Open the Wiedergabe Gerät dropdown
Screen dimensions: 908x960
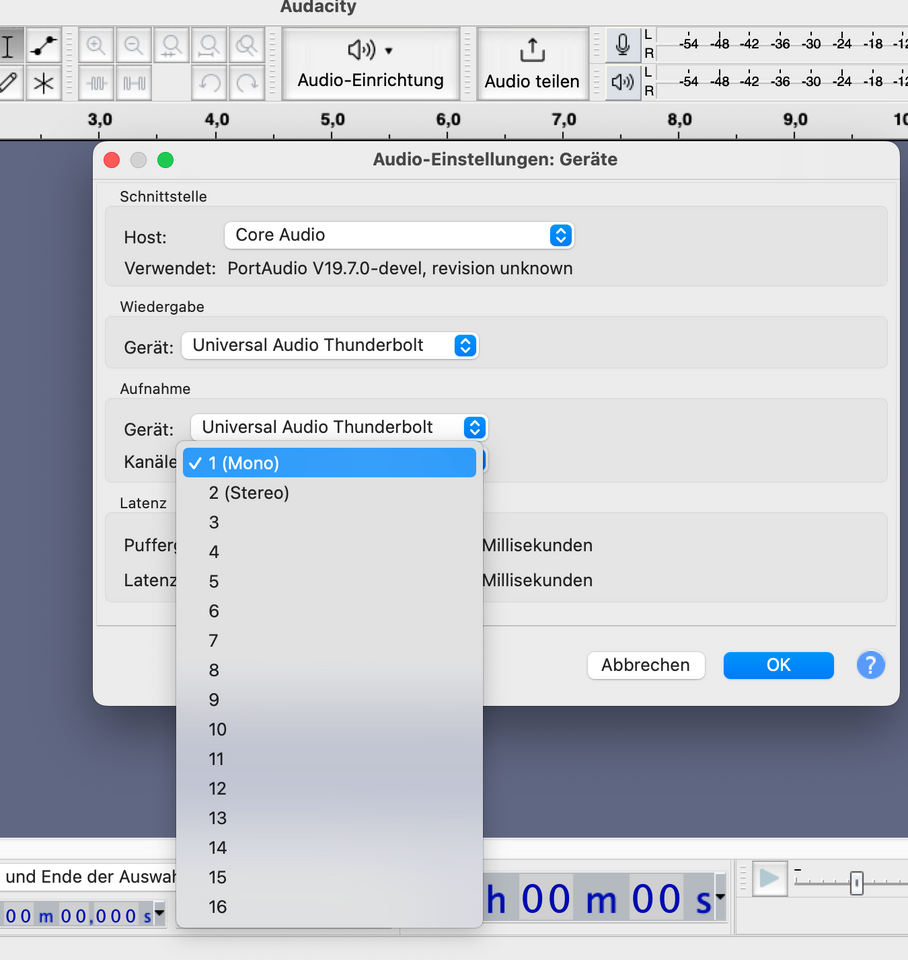click(x=329, y=345)
